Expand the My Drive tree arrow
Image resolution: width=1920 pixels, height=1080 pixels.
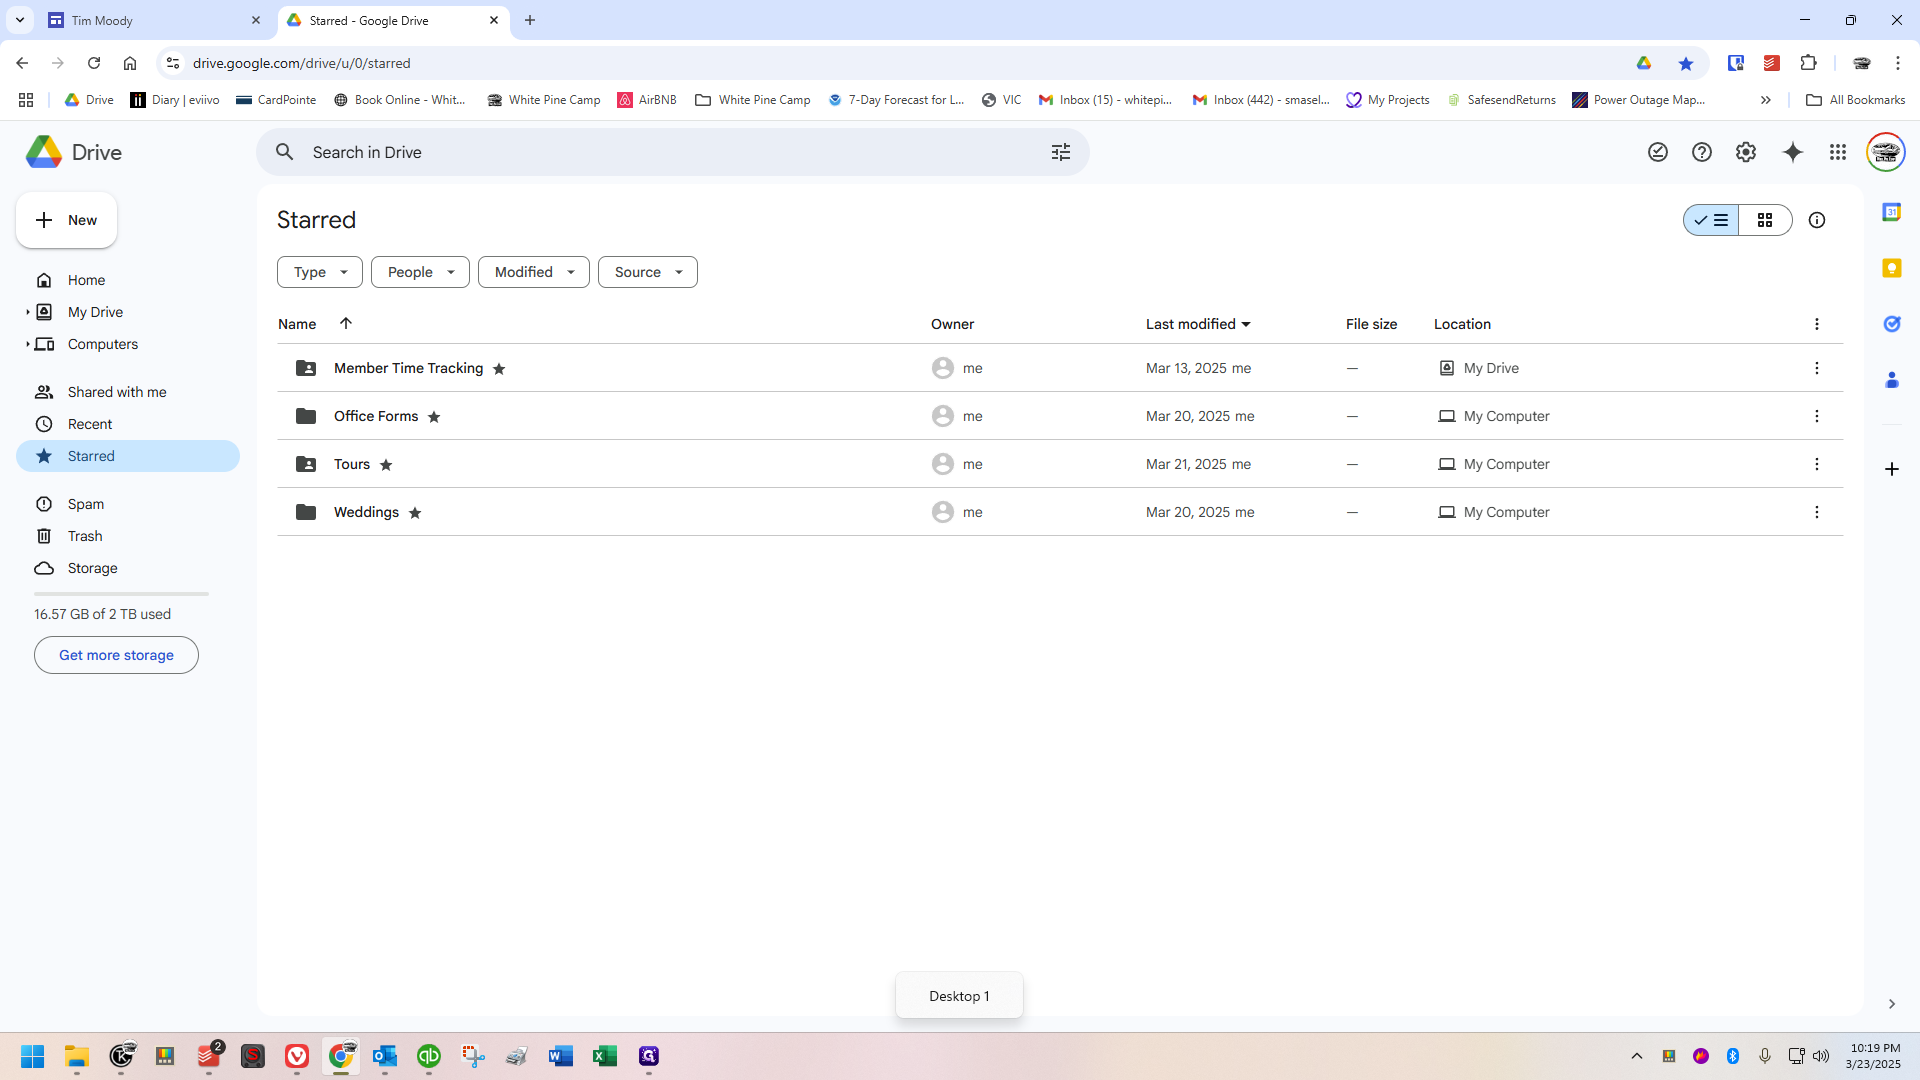(x=27, y=312)
